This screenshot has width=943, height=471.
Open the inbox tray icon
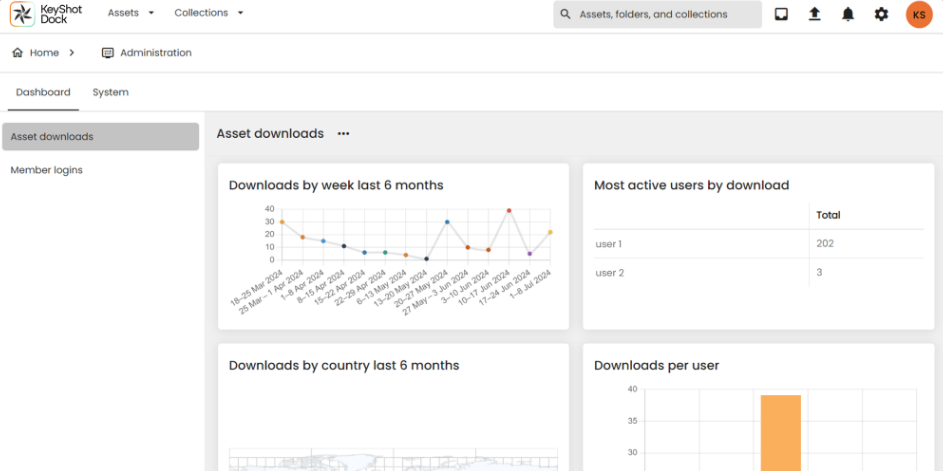pos(782,14)
